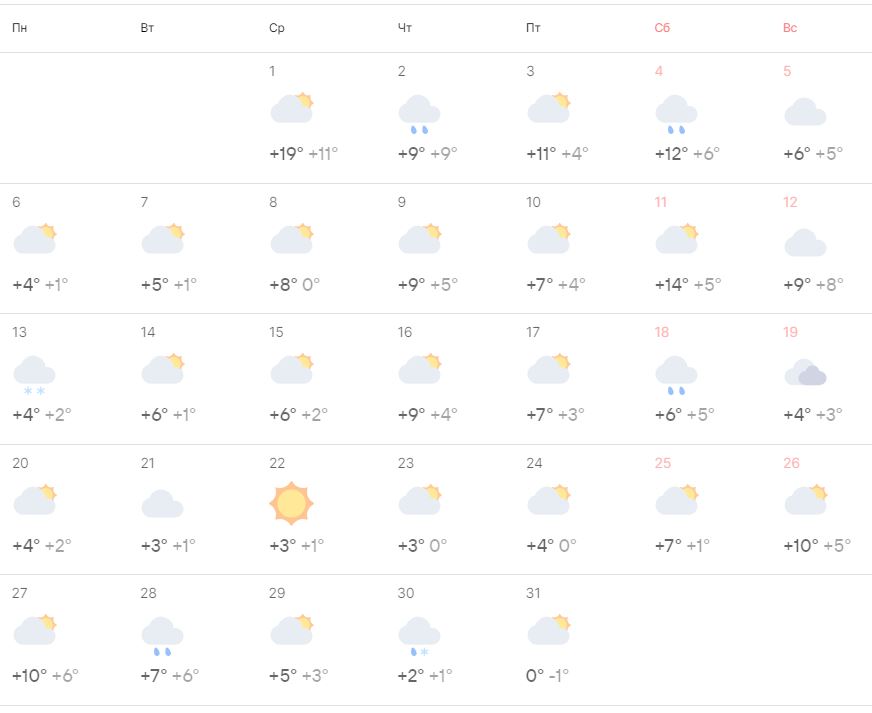Click the Пн weekday column header
Image resolution: width=872 pixels, height=713 pixels.
click(20, 28)
